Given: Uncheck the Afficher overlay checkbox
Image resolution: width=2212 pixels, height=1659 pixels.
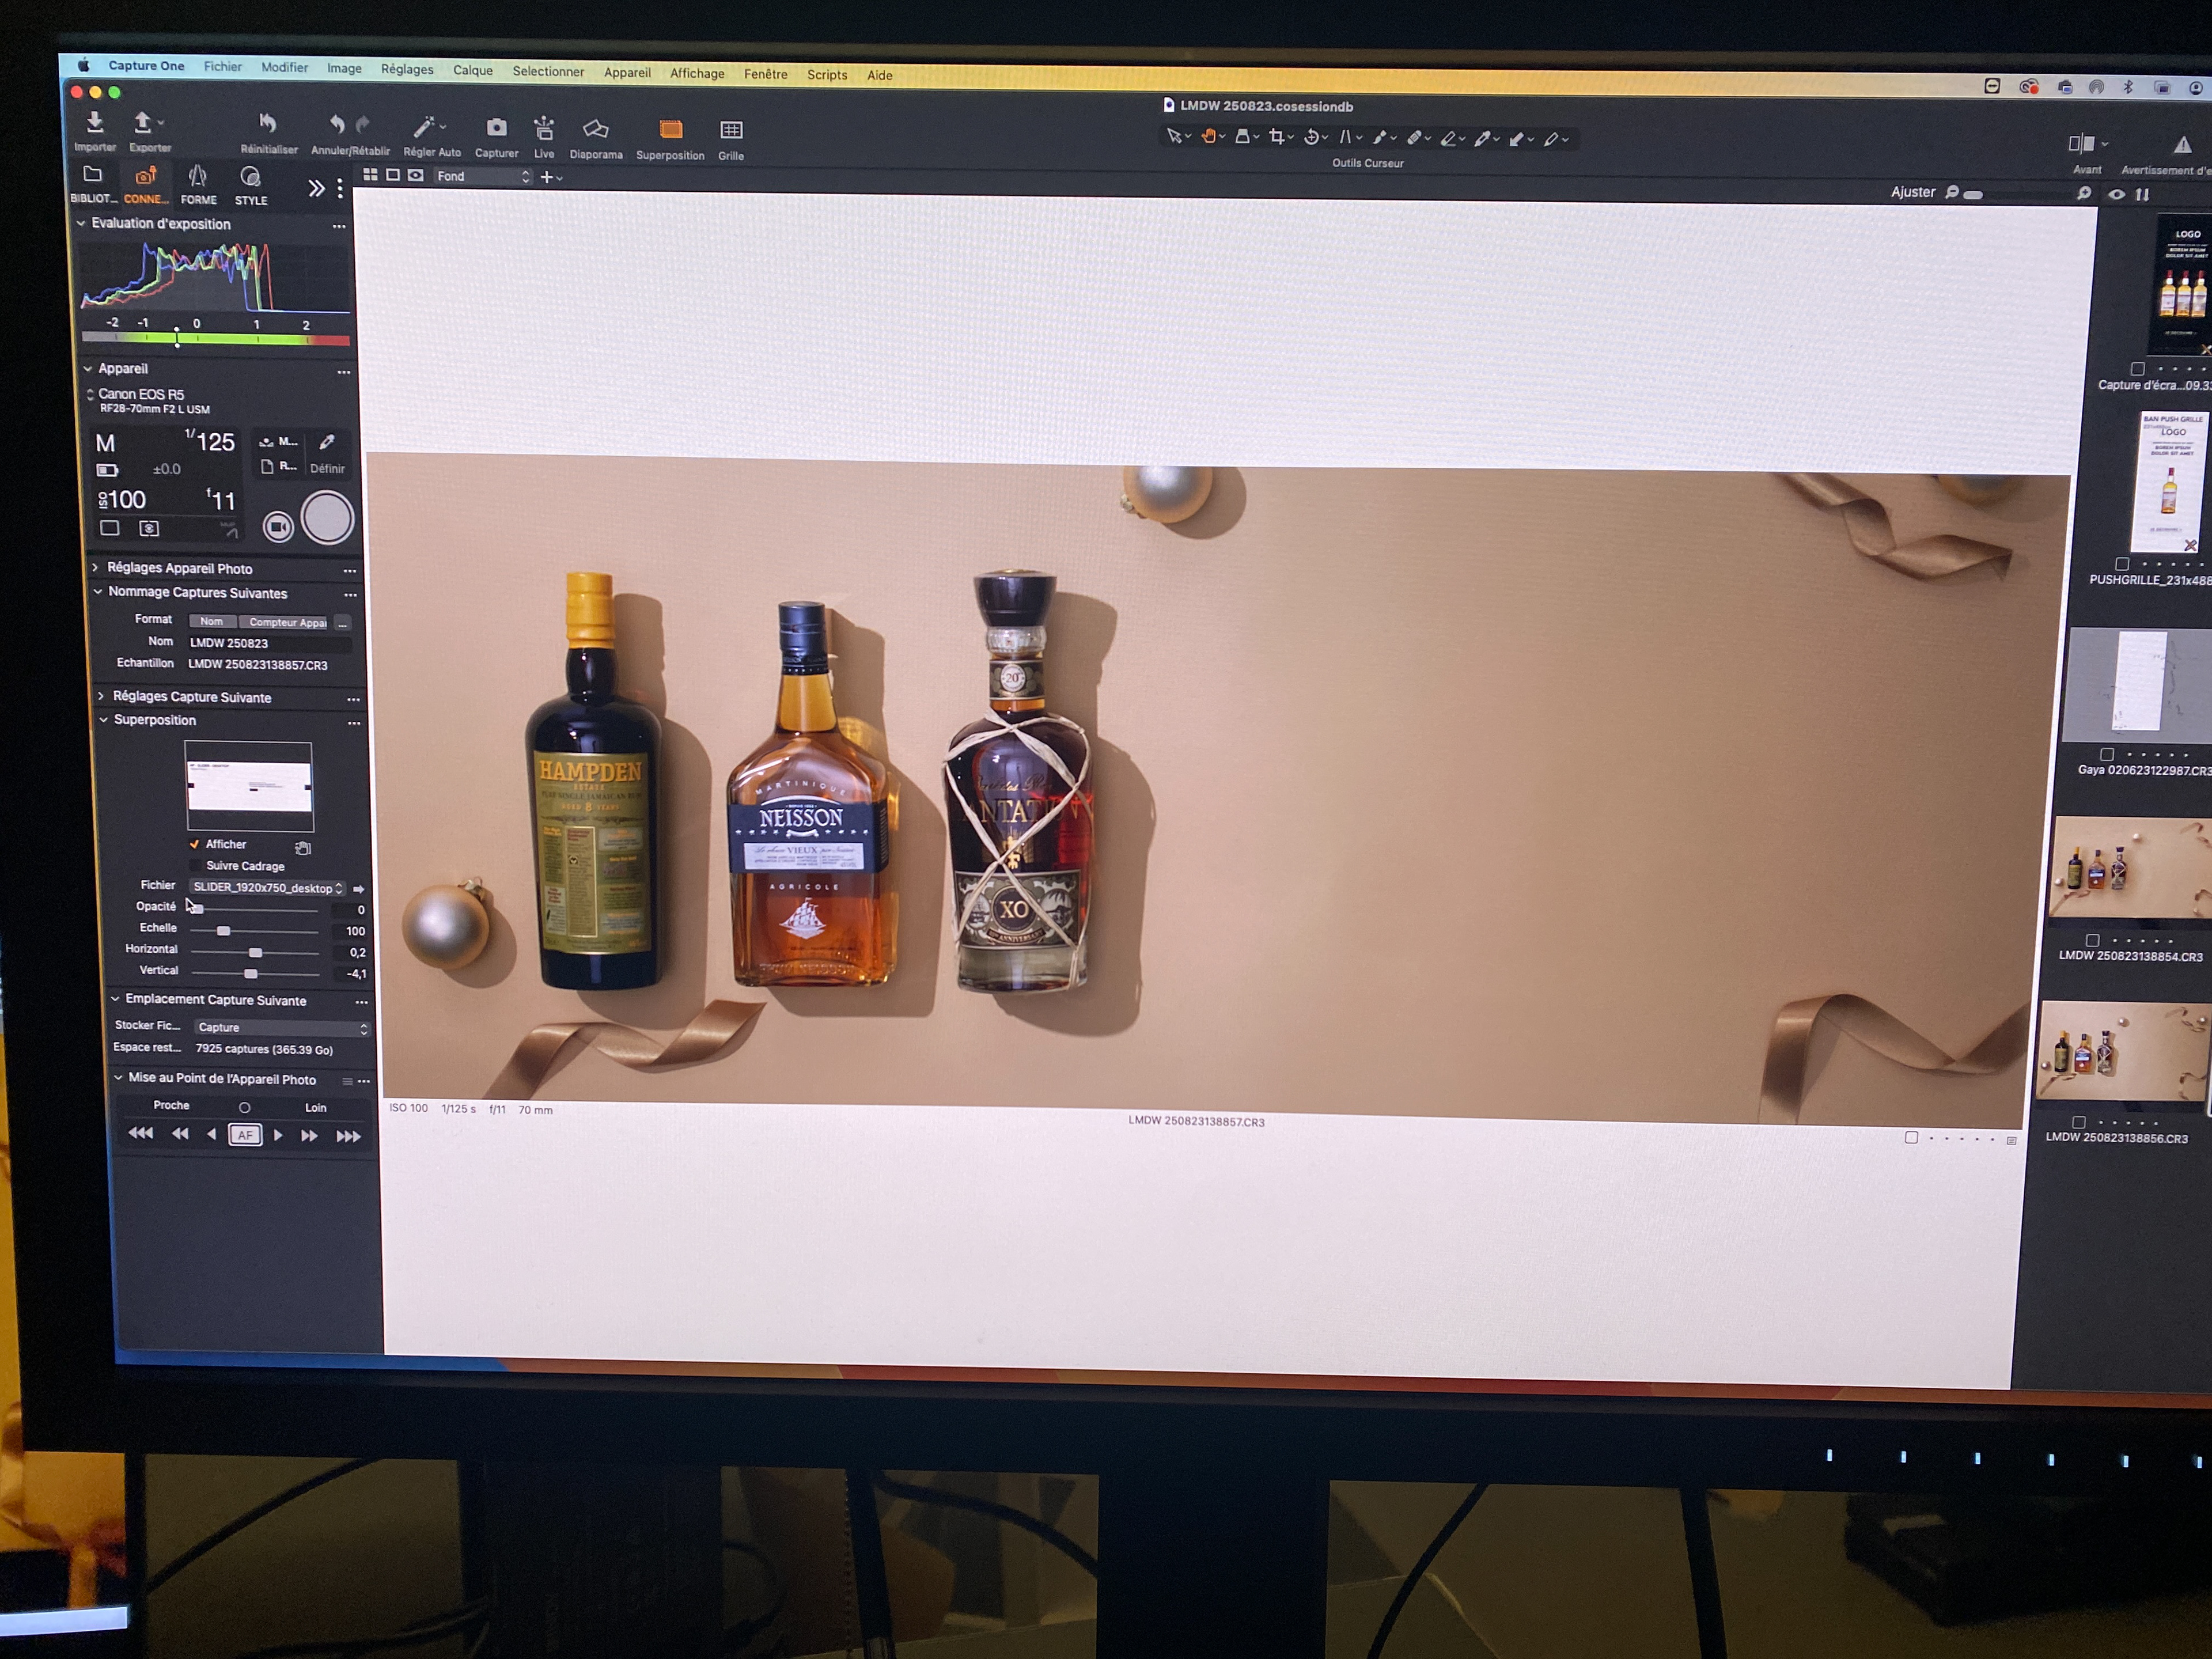Looking at the screenshot, I should coord(195,844).
